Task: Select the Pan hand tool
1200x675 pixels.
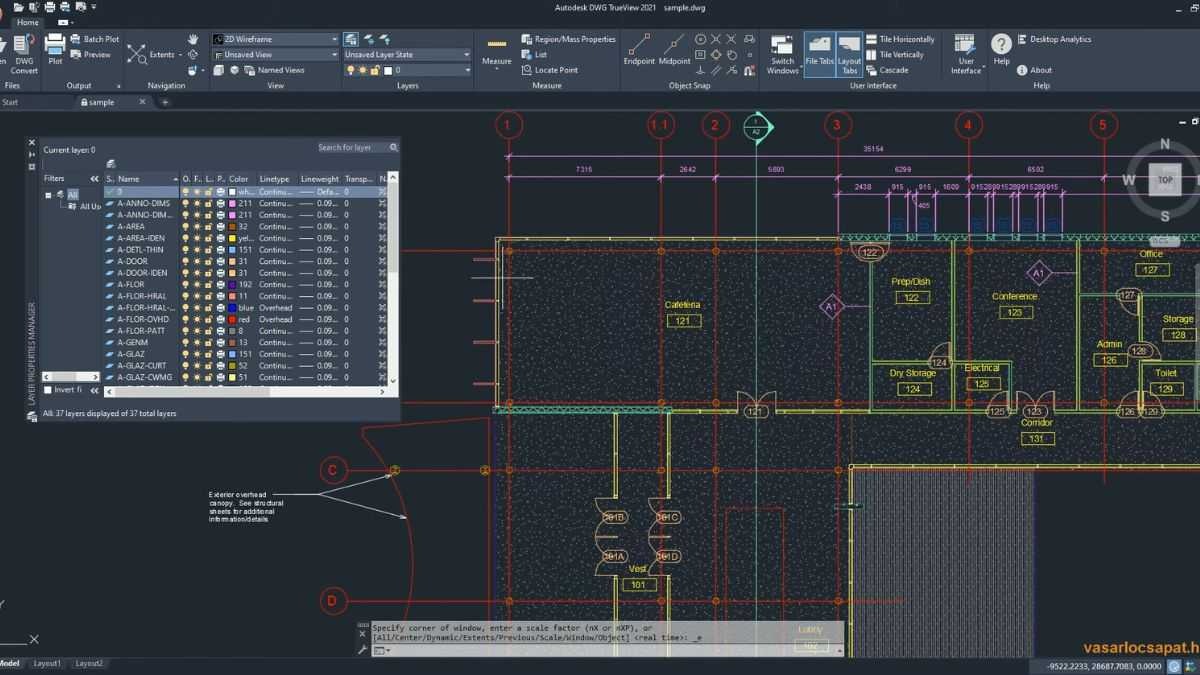Action: click(193, 39)
